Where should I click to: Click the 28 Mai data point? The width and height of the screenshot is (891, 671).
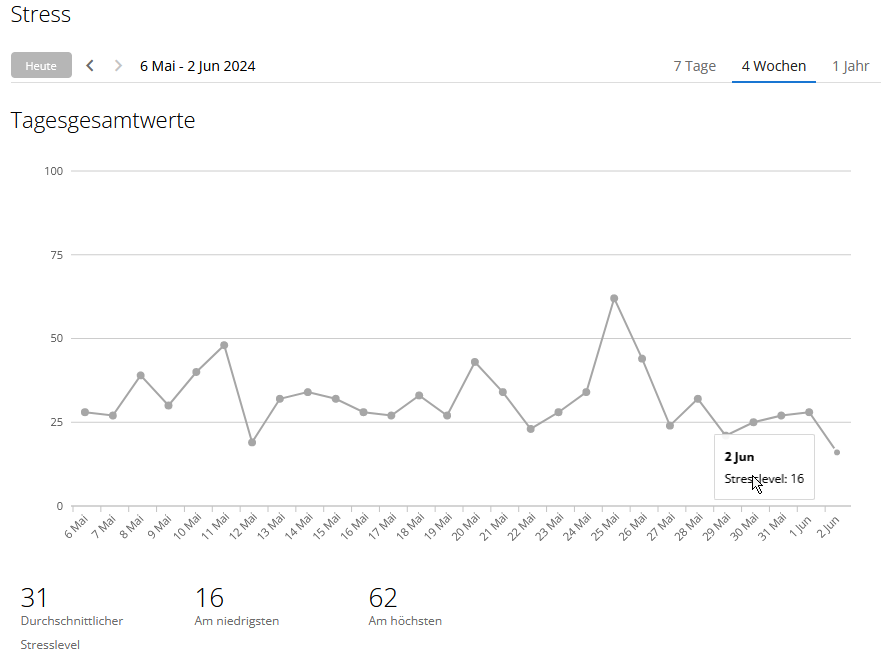[697, 399]
